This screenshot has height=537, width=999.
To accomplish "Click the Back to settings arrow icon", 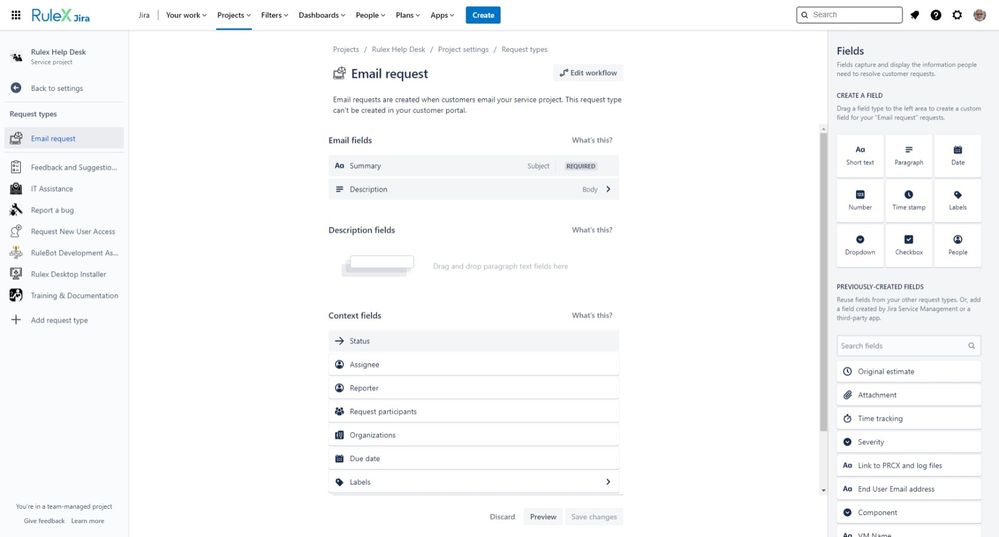I will [x=16, y=88].
